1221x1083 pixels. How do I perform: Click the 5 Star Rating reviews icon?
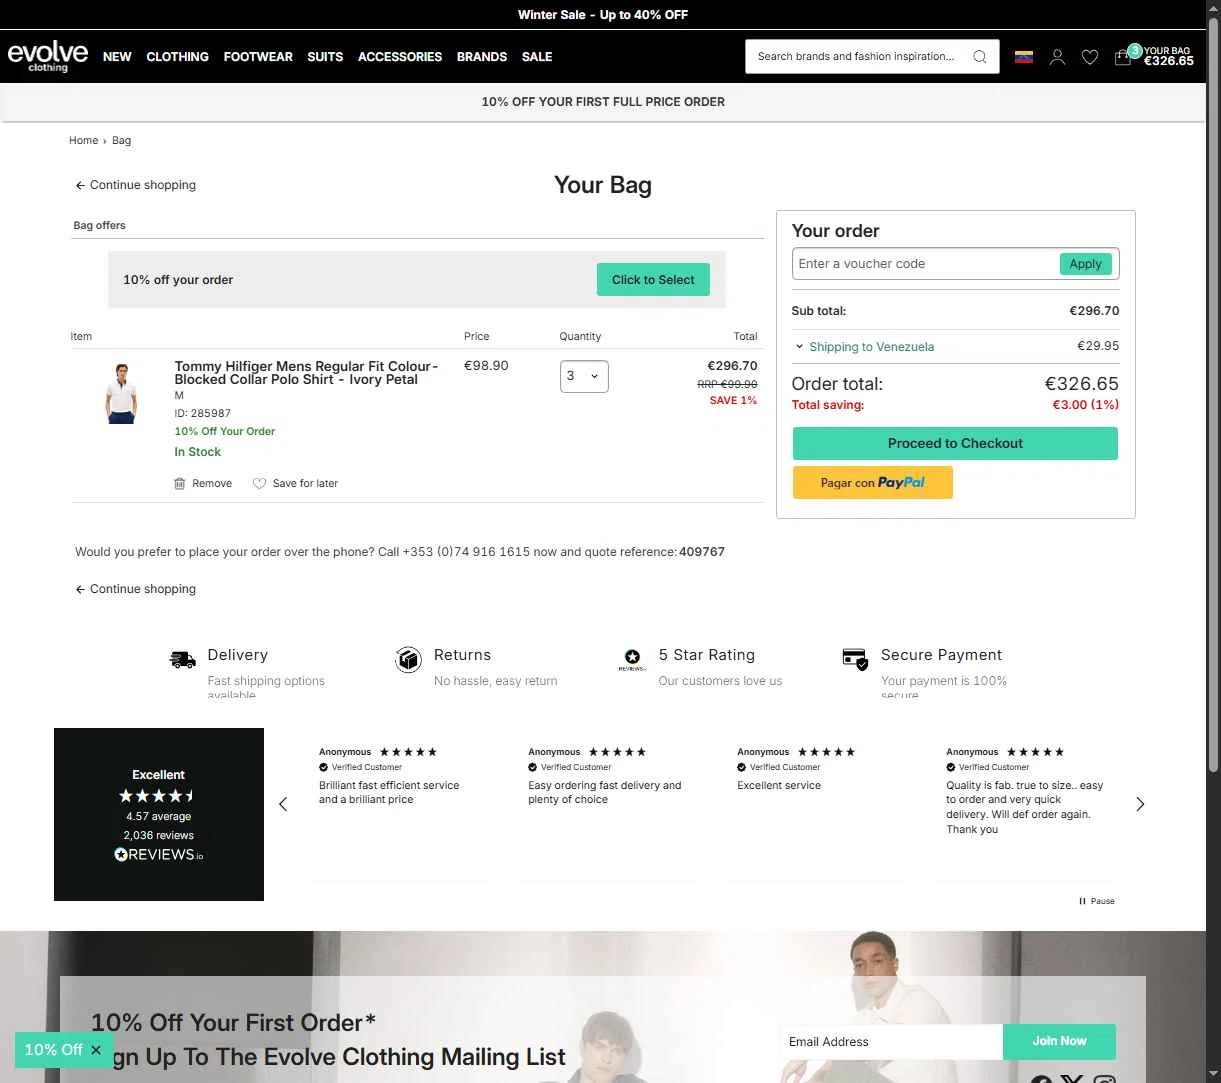point(632,659)
